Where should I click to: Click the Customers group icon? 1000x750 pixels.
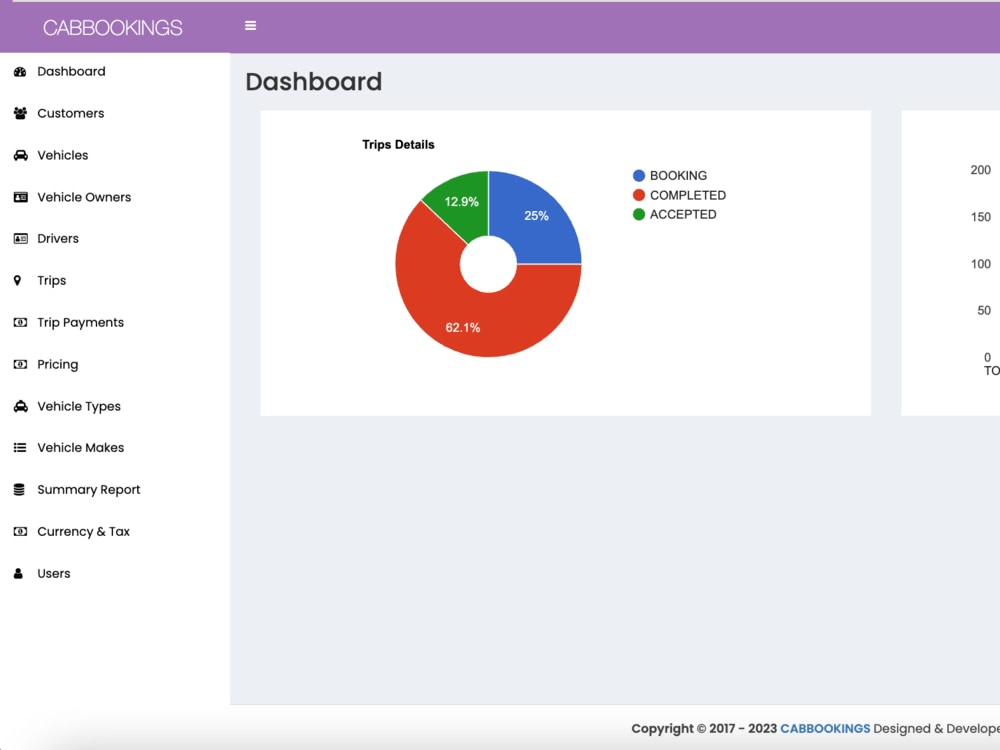[20, 114]
